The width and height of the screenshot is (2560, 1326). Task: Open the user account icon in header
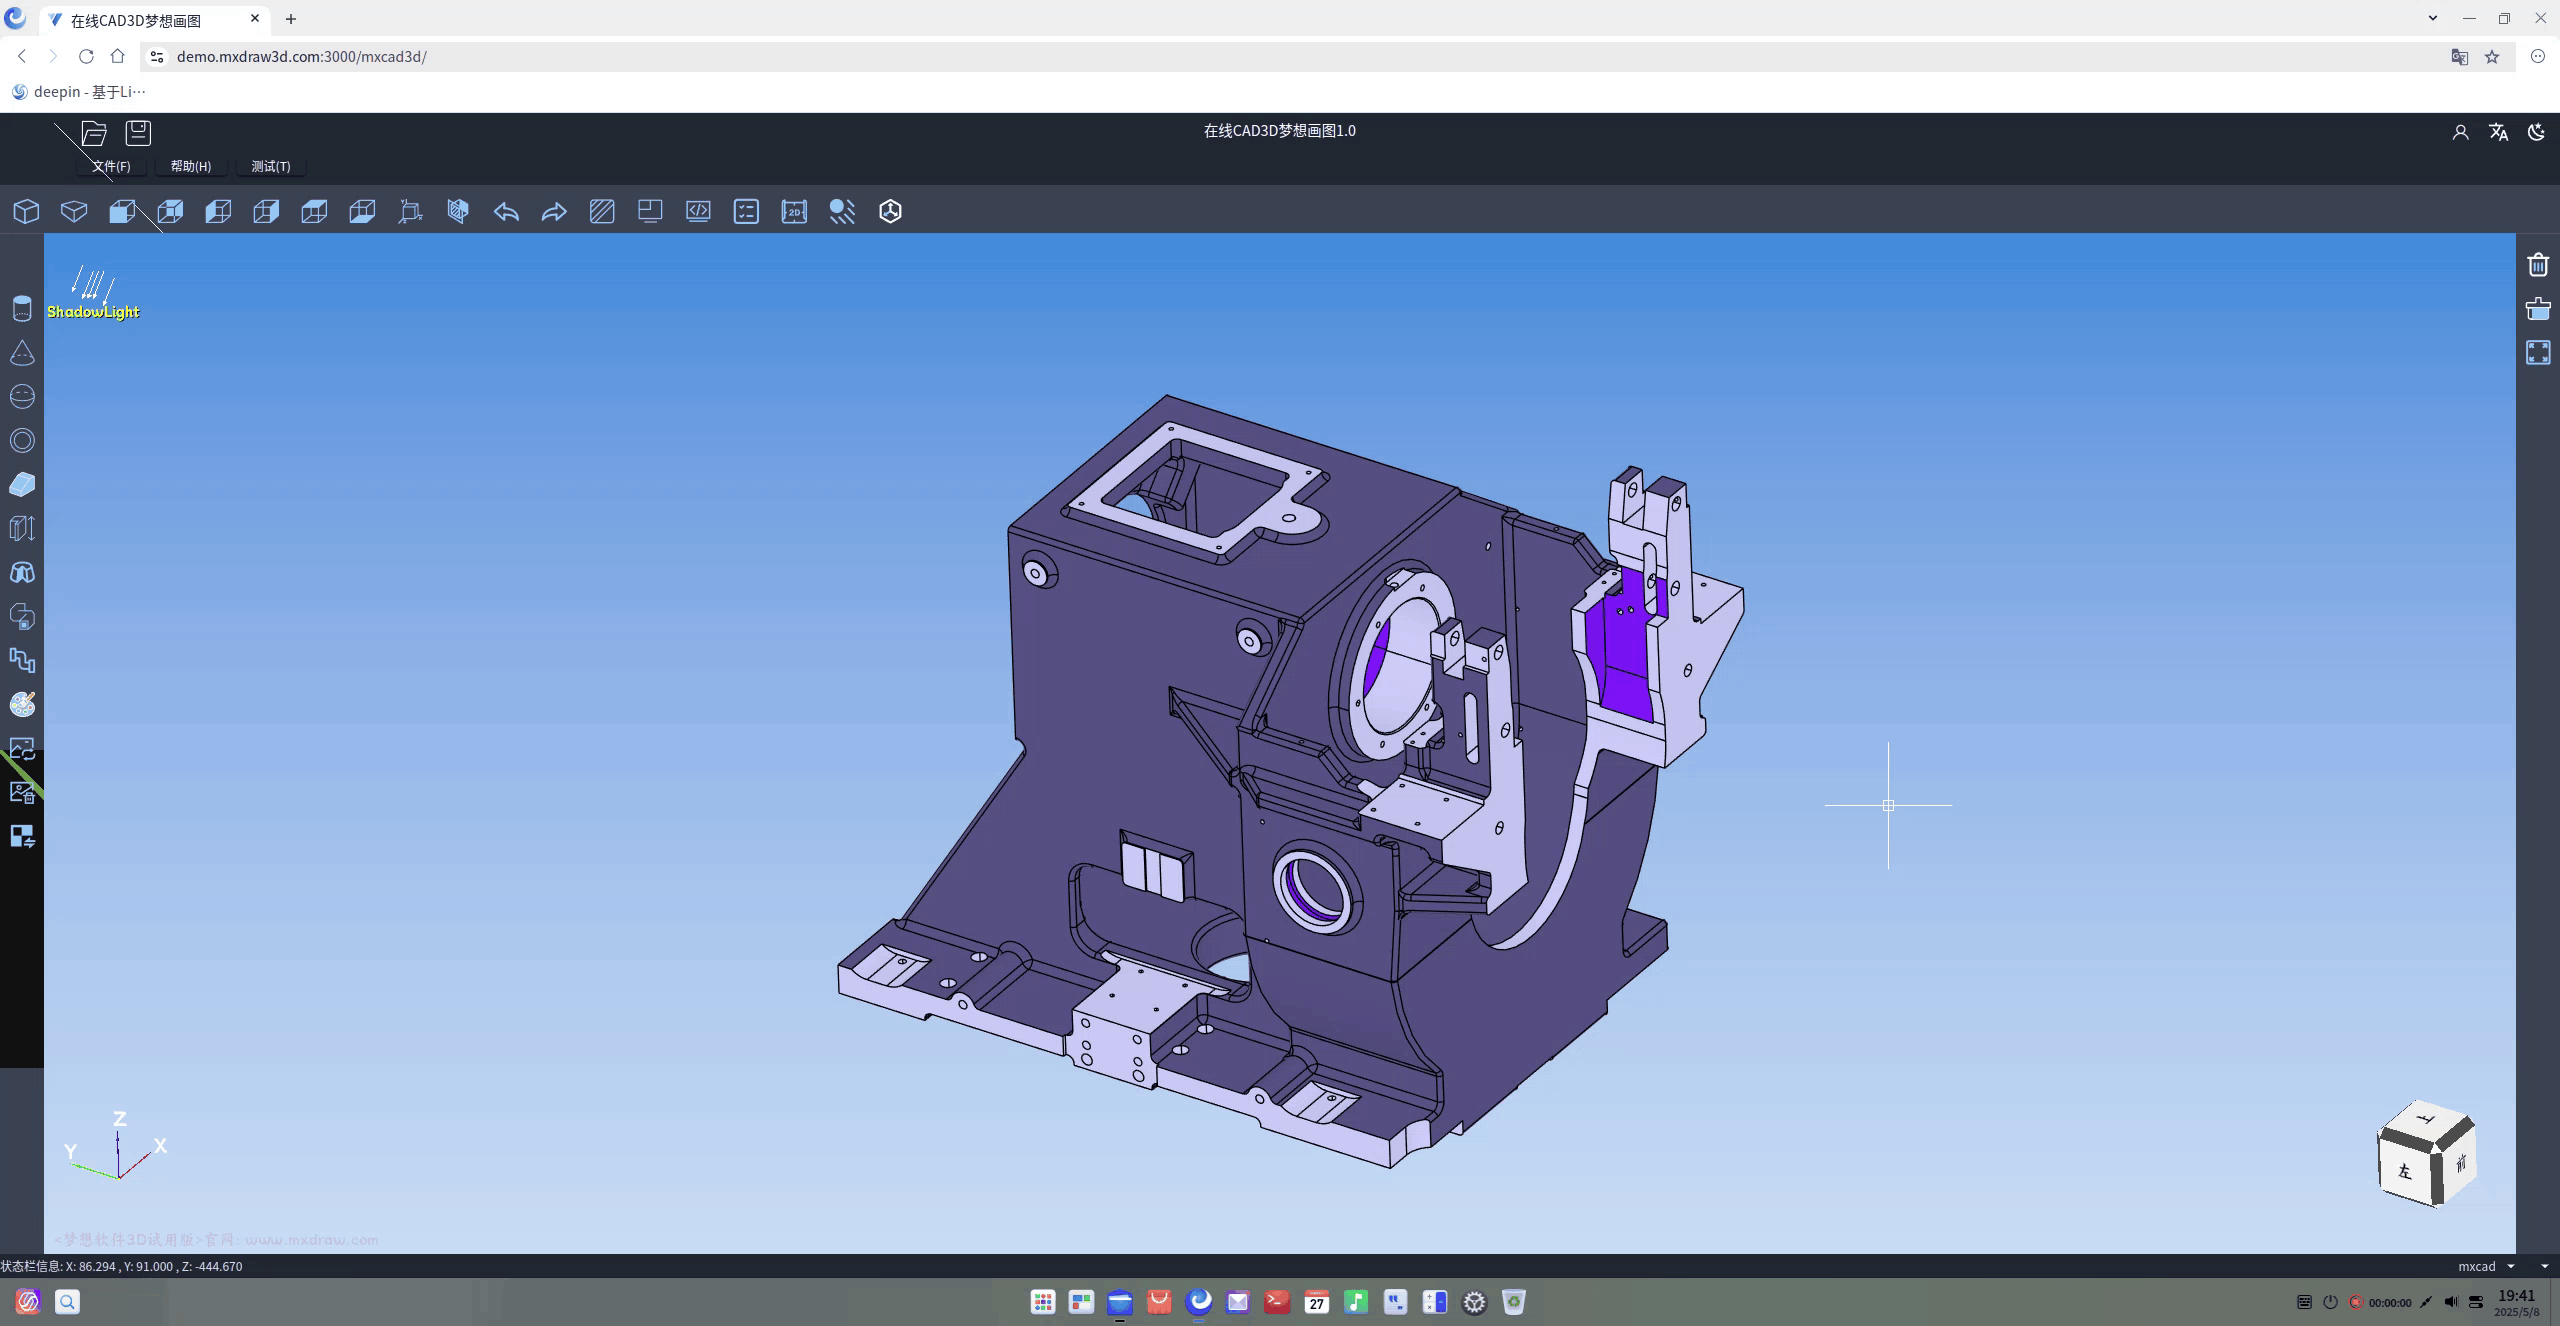click(x=2460, y=132)
